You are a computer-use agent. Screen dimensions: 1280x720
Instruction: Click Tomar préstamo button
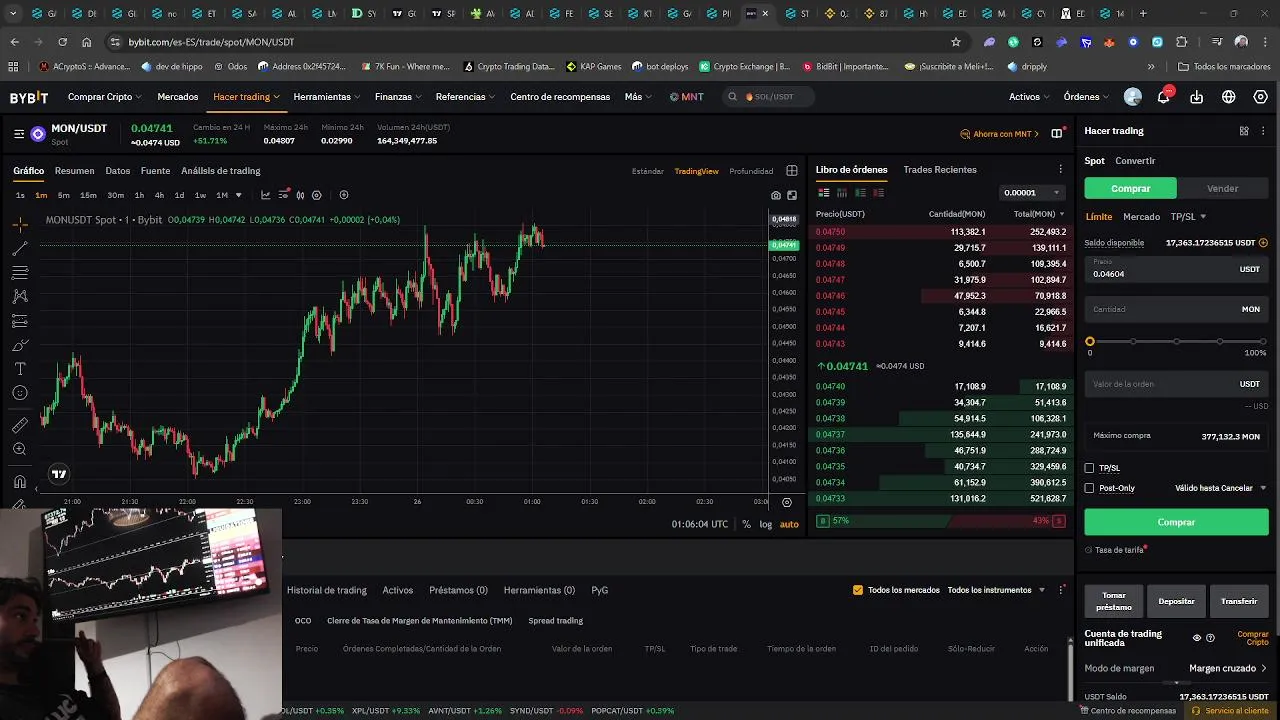[1114, 601]
